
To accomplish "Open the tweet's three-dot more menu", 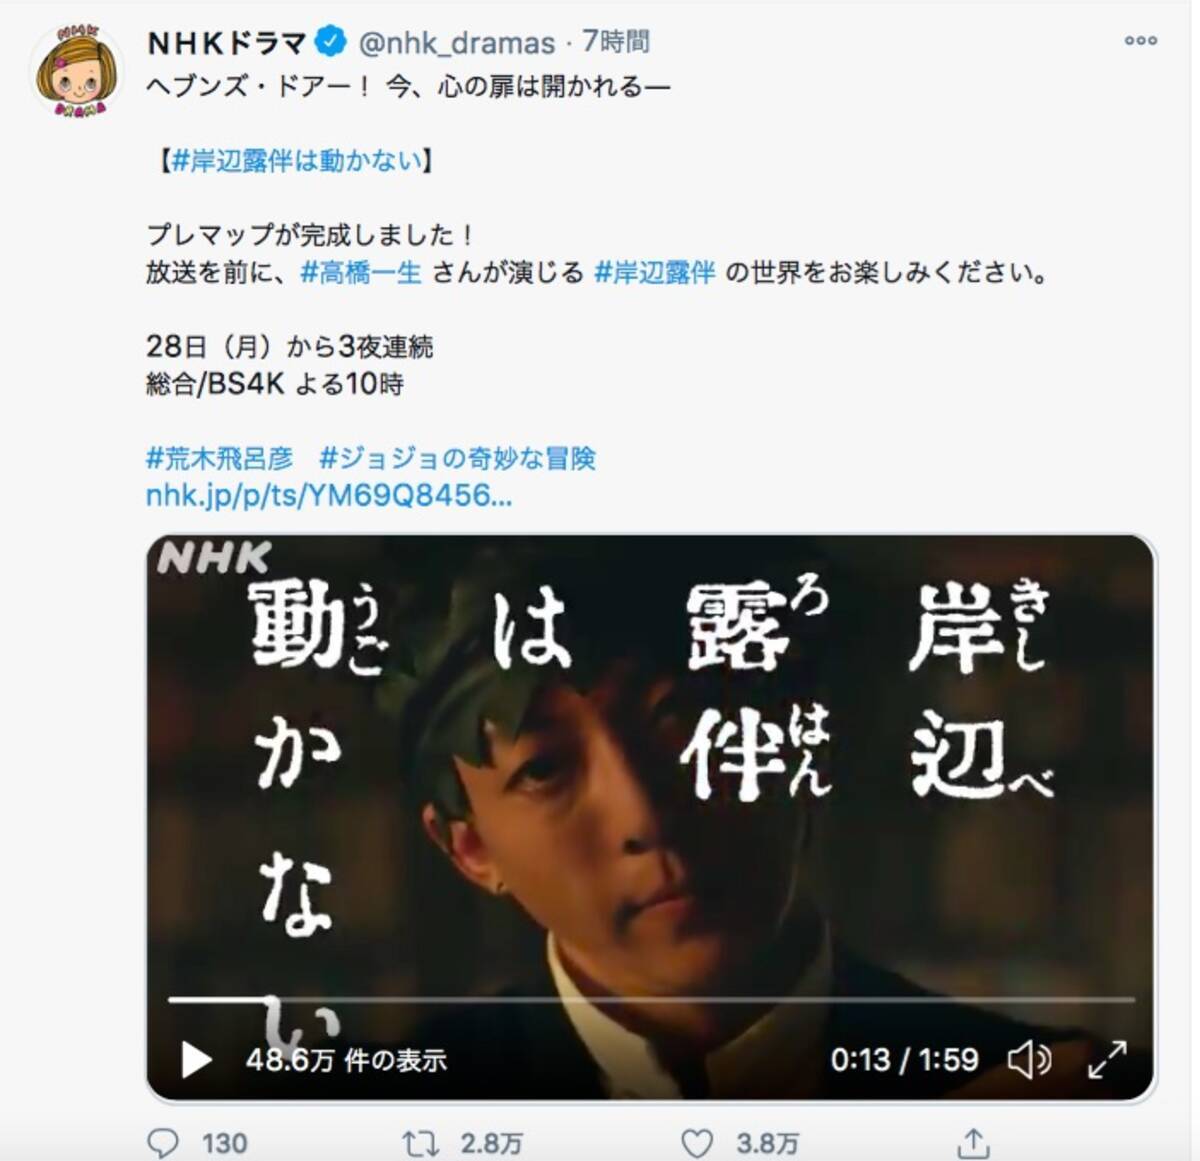I will 1140,41.
